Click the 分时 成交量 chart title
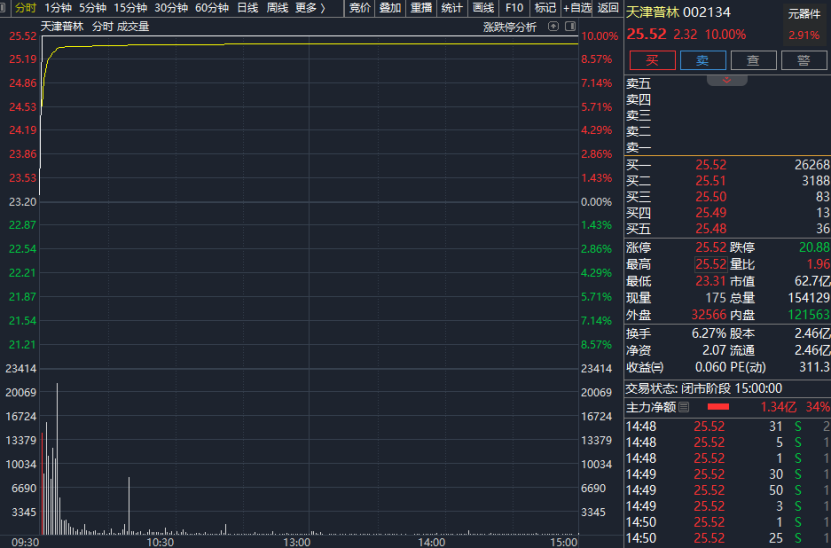This screenshot has height=548, width=831. pyautogui.click(x=120, y=26)
